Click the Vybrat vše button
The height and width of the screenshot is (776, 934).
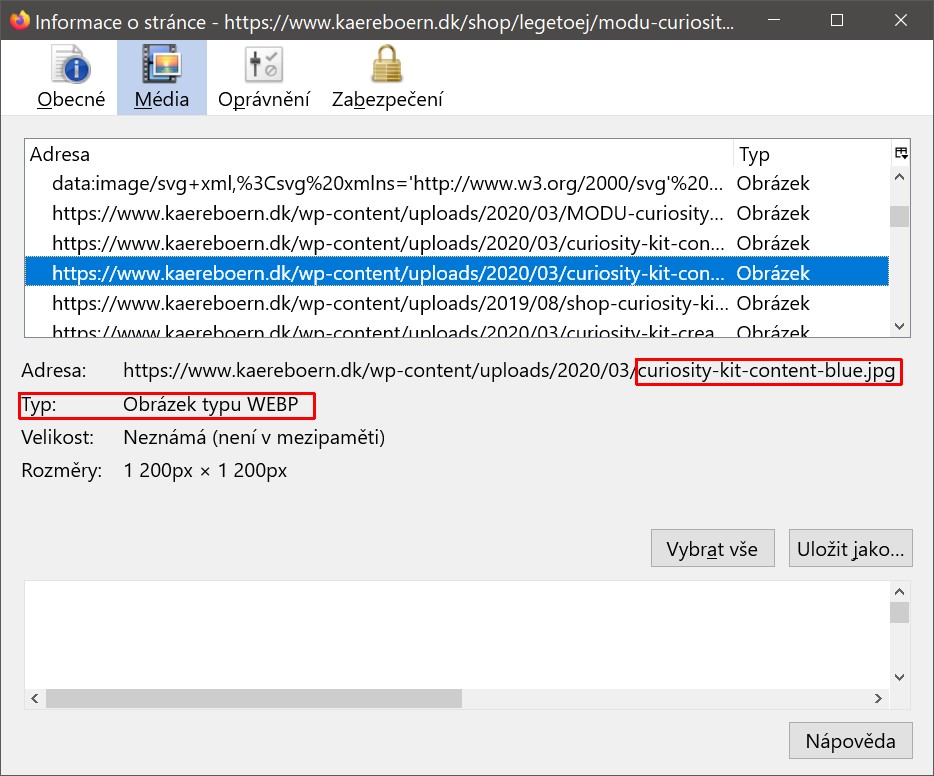coord(712,548)
